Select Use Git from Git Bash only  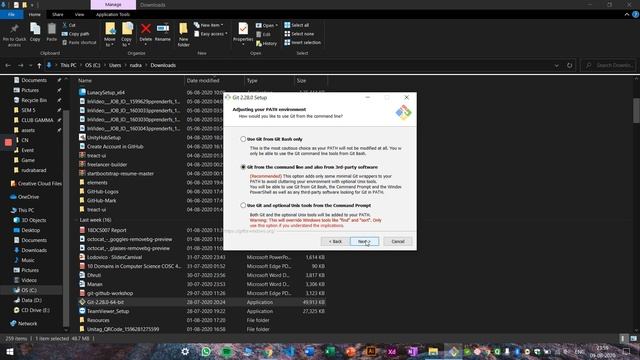[243, 139]
